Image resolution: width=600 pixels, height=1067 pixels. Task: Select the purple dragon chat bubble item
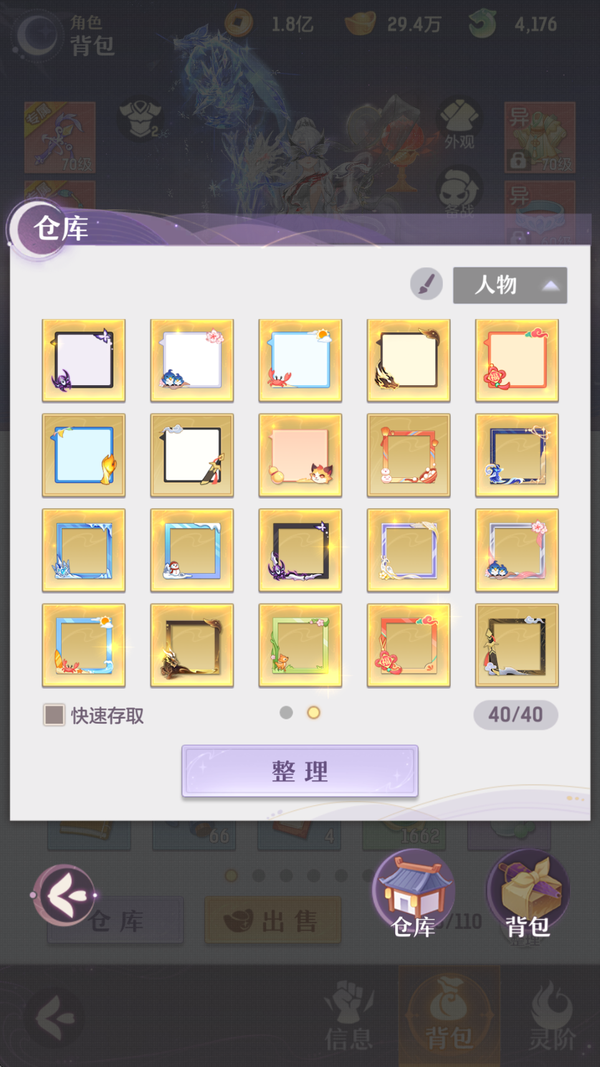click(84, 360)
